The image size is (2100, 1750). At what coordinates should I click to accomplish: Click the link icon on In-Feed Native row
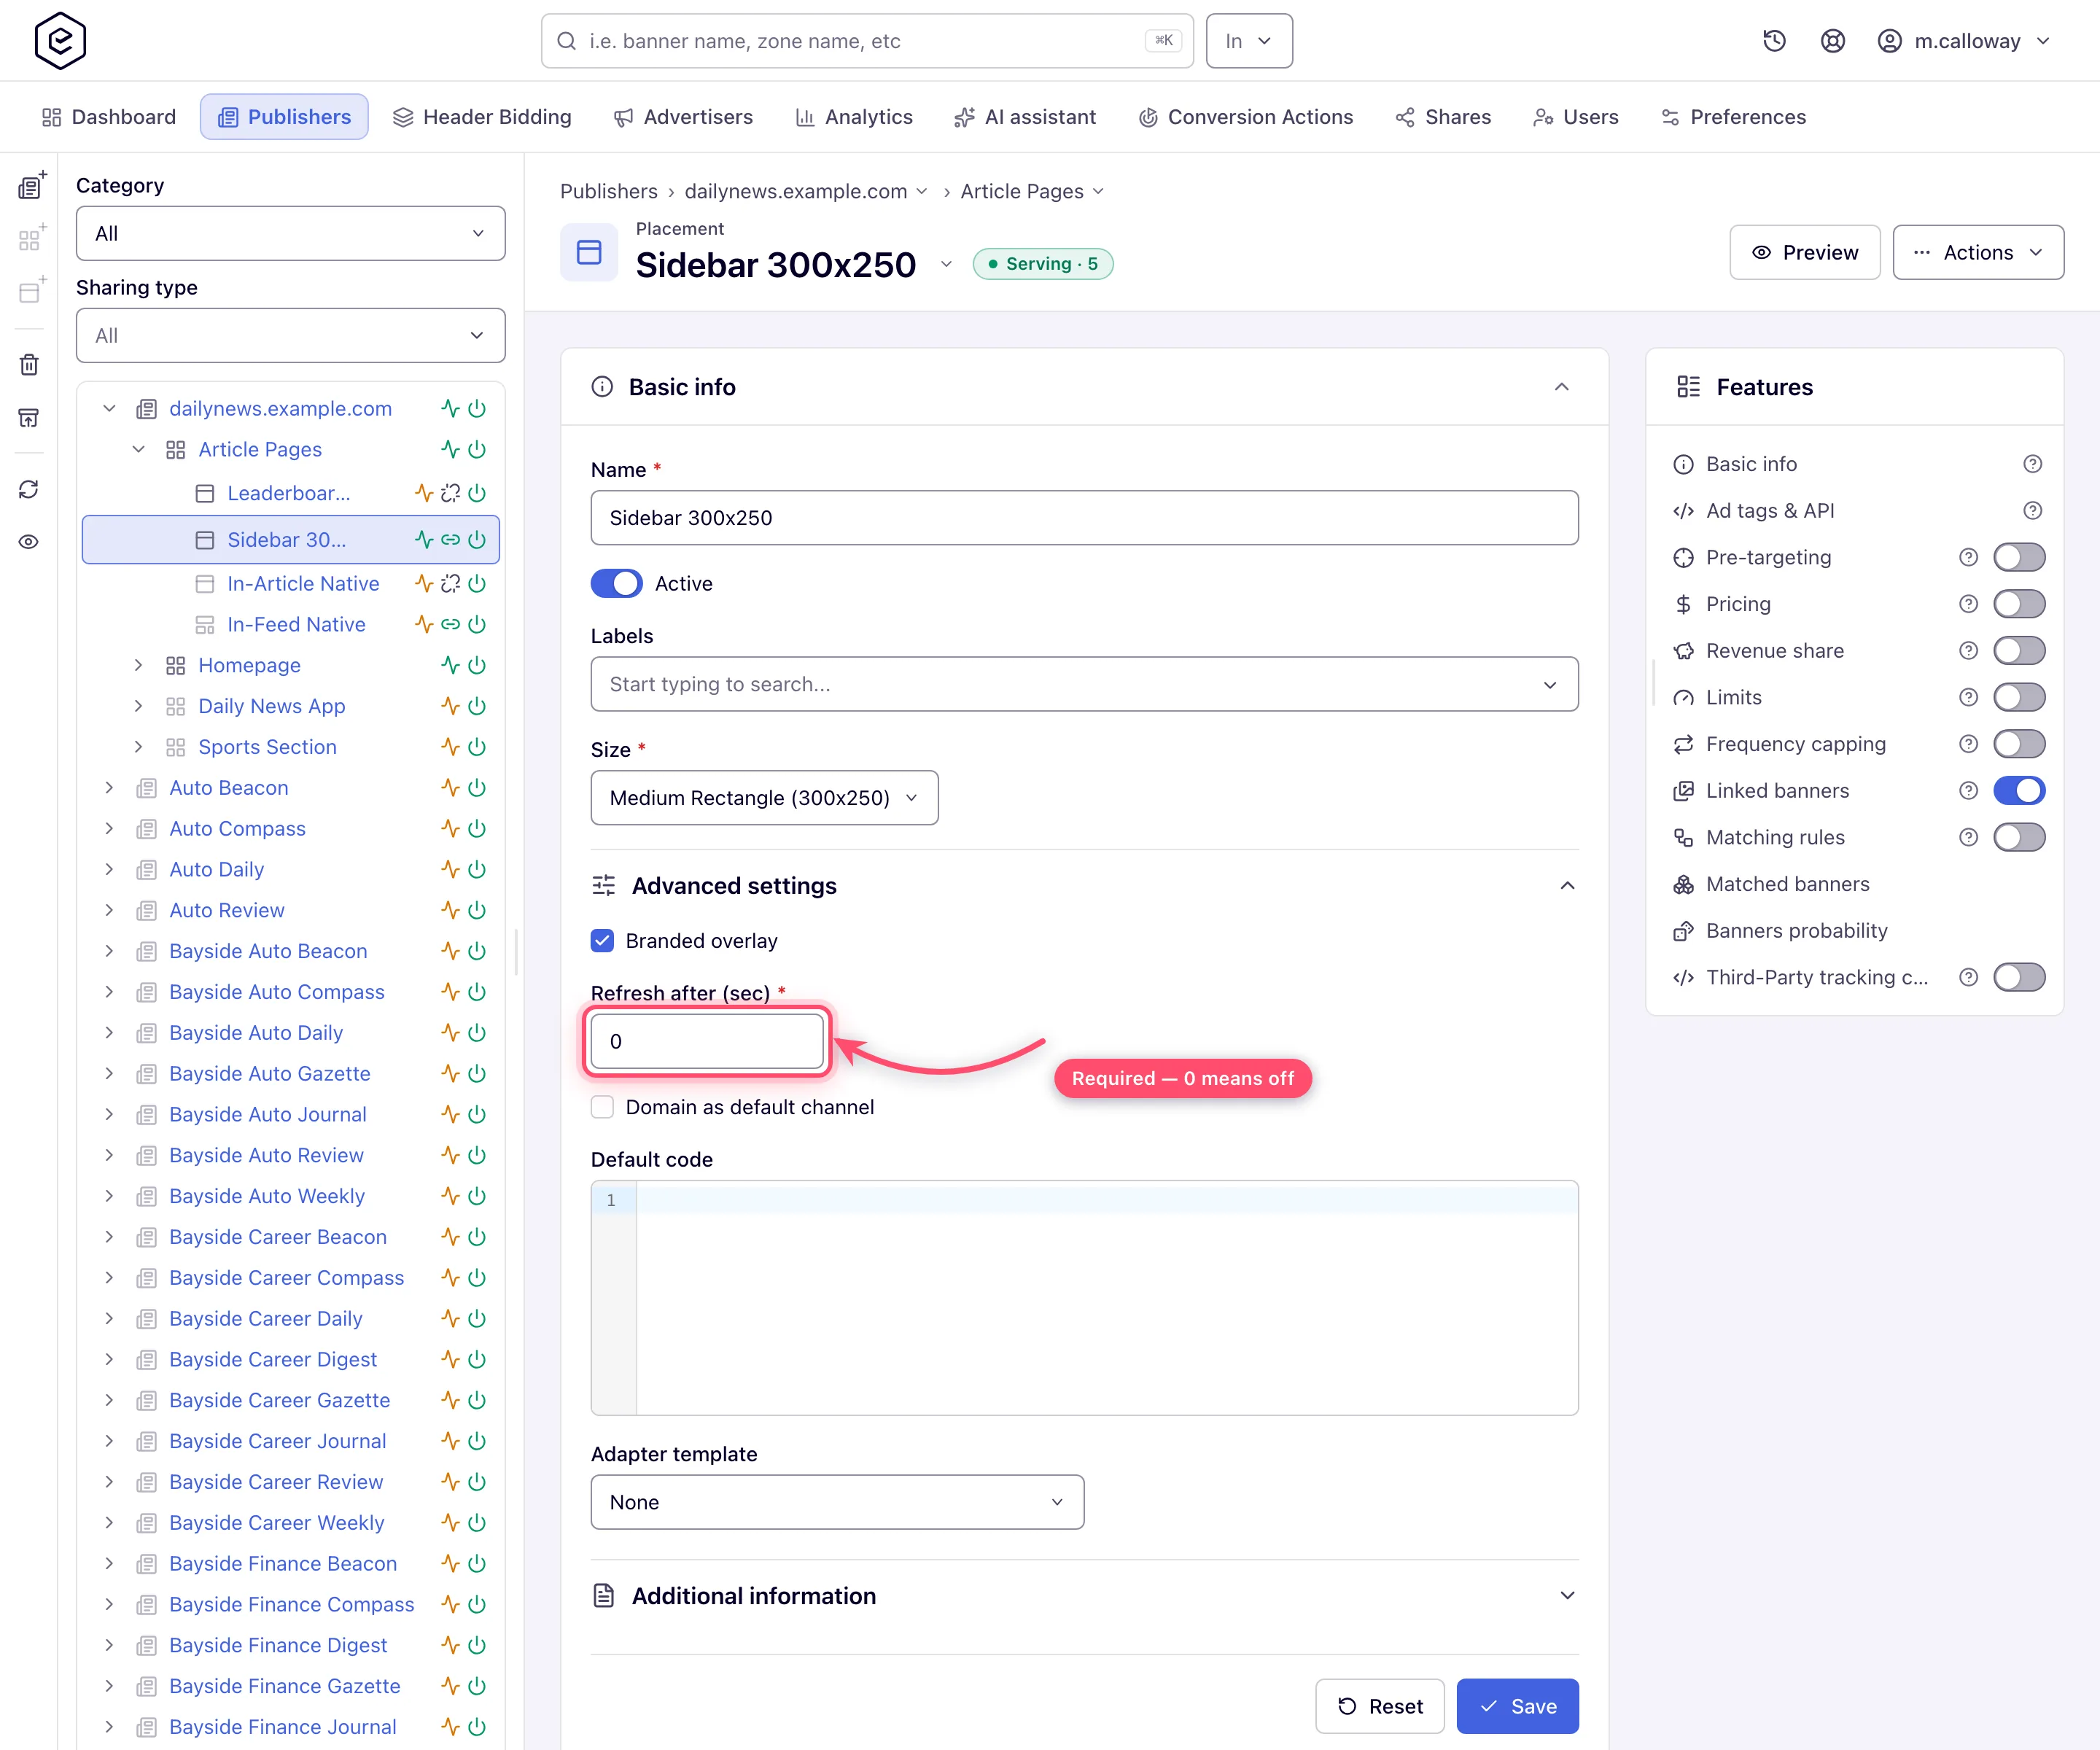[451, 624]
